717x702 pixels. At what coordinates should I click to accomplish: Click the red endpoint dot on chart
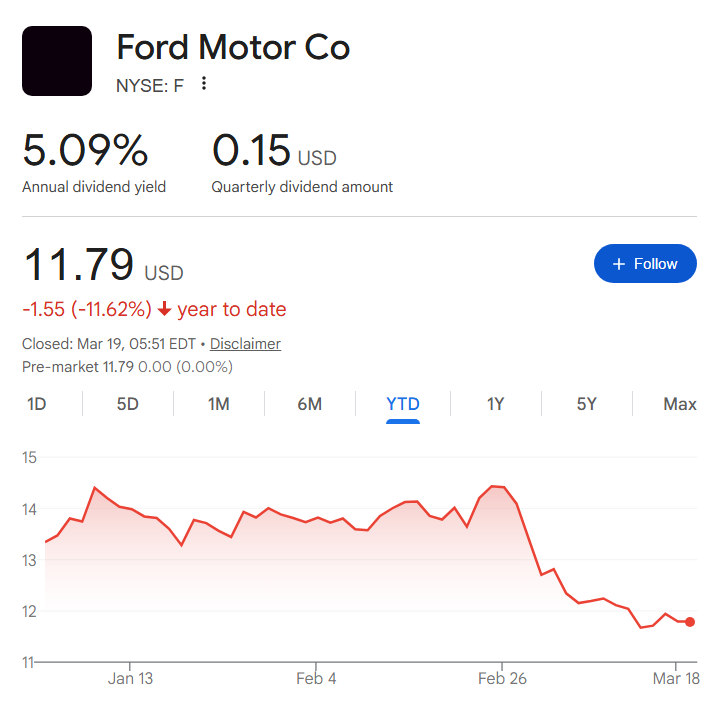click(690, 622)
